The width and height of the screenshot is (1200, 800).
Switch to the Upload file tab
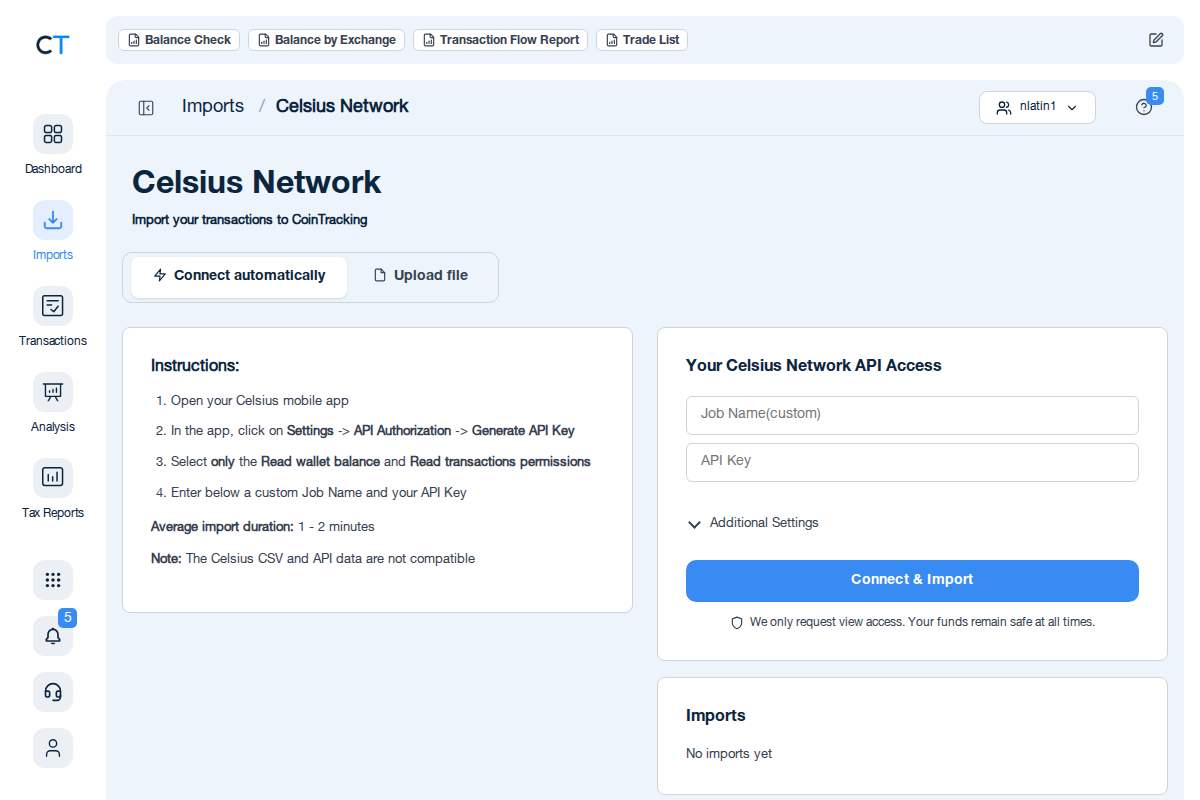click(x=420, y=276)
